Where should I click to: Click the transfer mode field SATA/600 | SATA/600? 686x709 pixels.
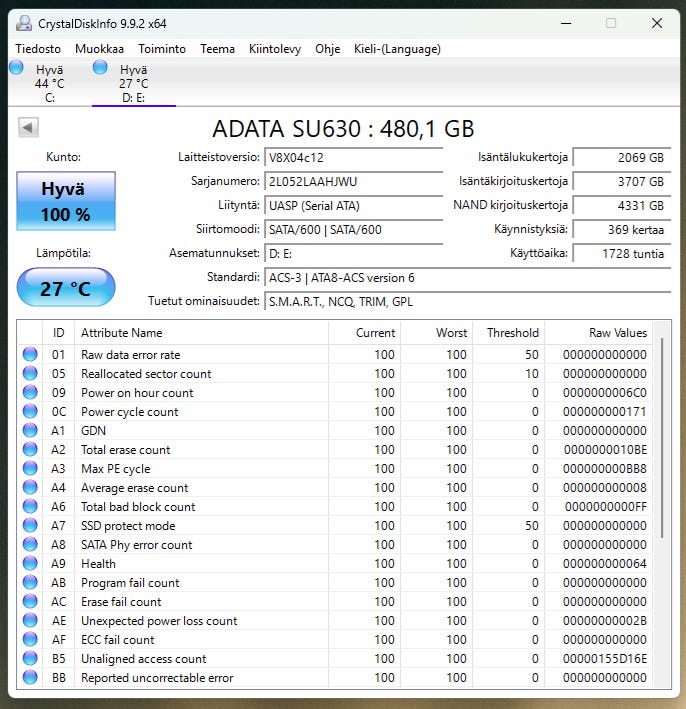tap(353, 229)
